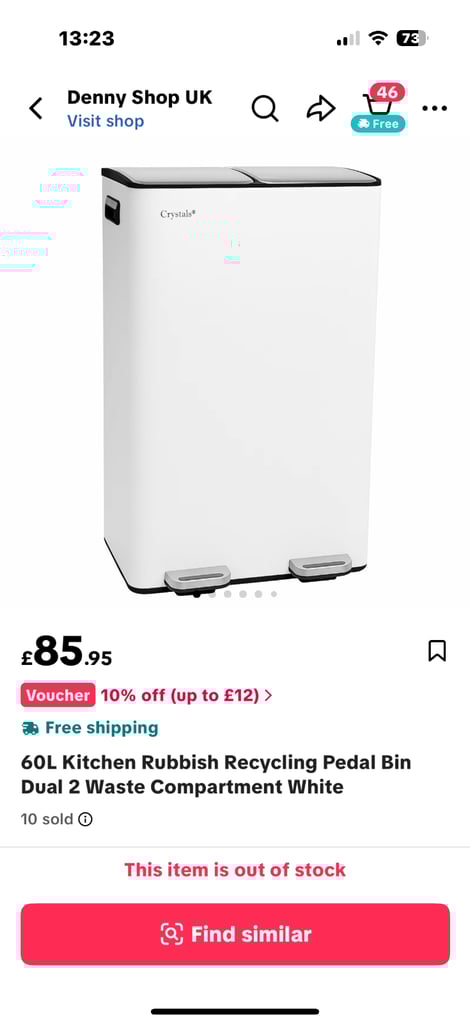Bookmark this bin with the save icon

click(437, 650)
